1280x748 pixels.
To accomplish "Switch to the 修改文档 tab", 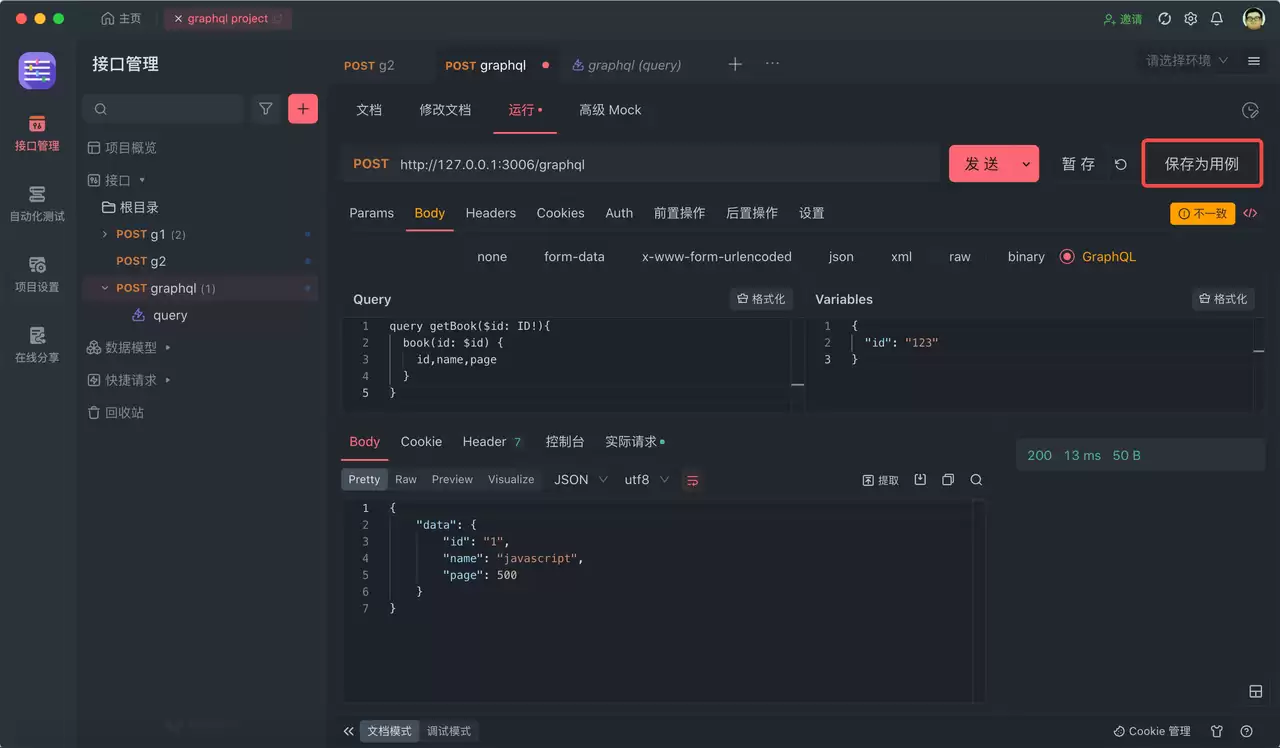I will tap(445, 110).
